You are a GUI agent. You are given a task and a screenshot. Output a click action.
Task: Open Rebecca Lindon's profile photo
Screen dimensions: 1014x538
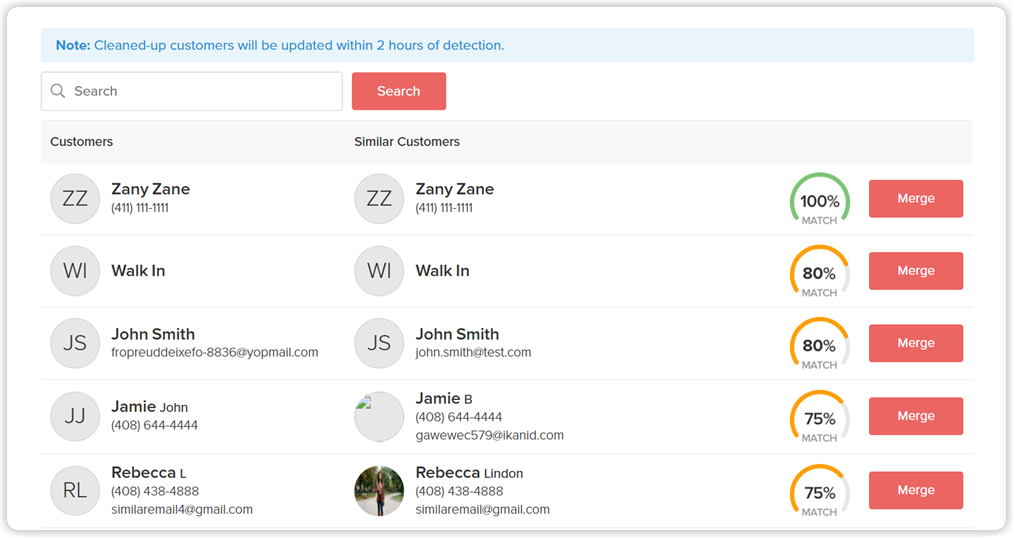(x=379, y=491)
